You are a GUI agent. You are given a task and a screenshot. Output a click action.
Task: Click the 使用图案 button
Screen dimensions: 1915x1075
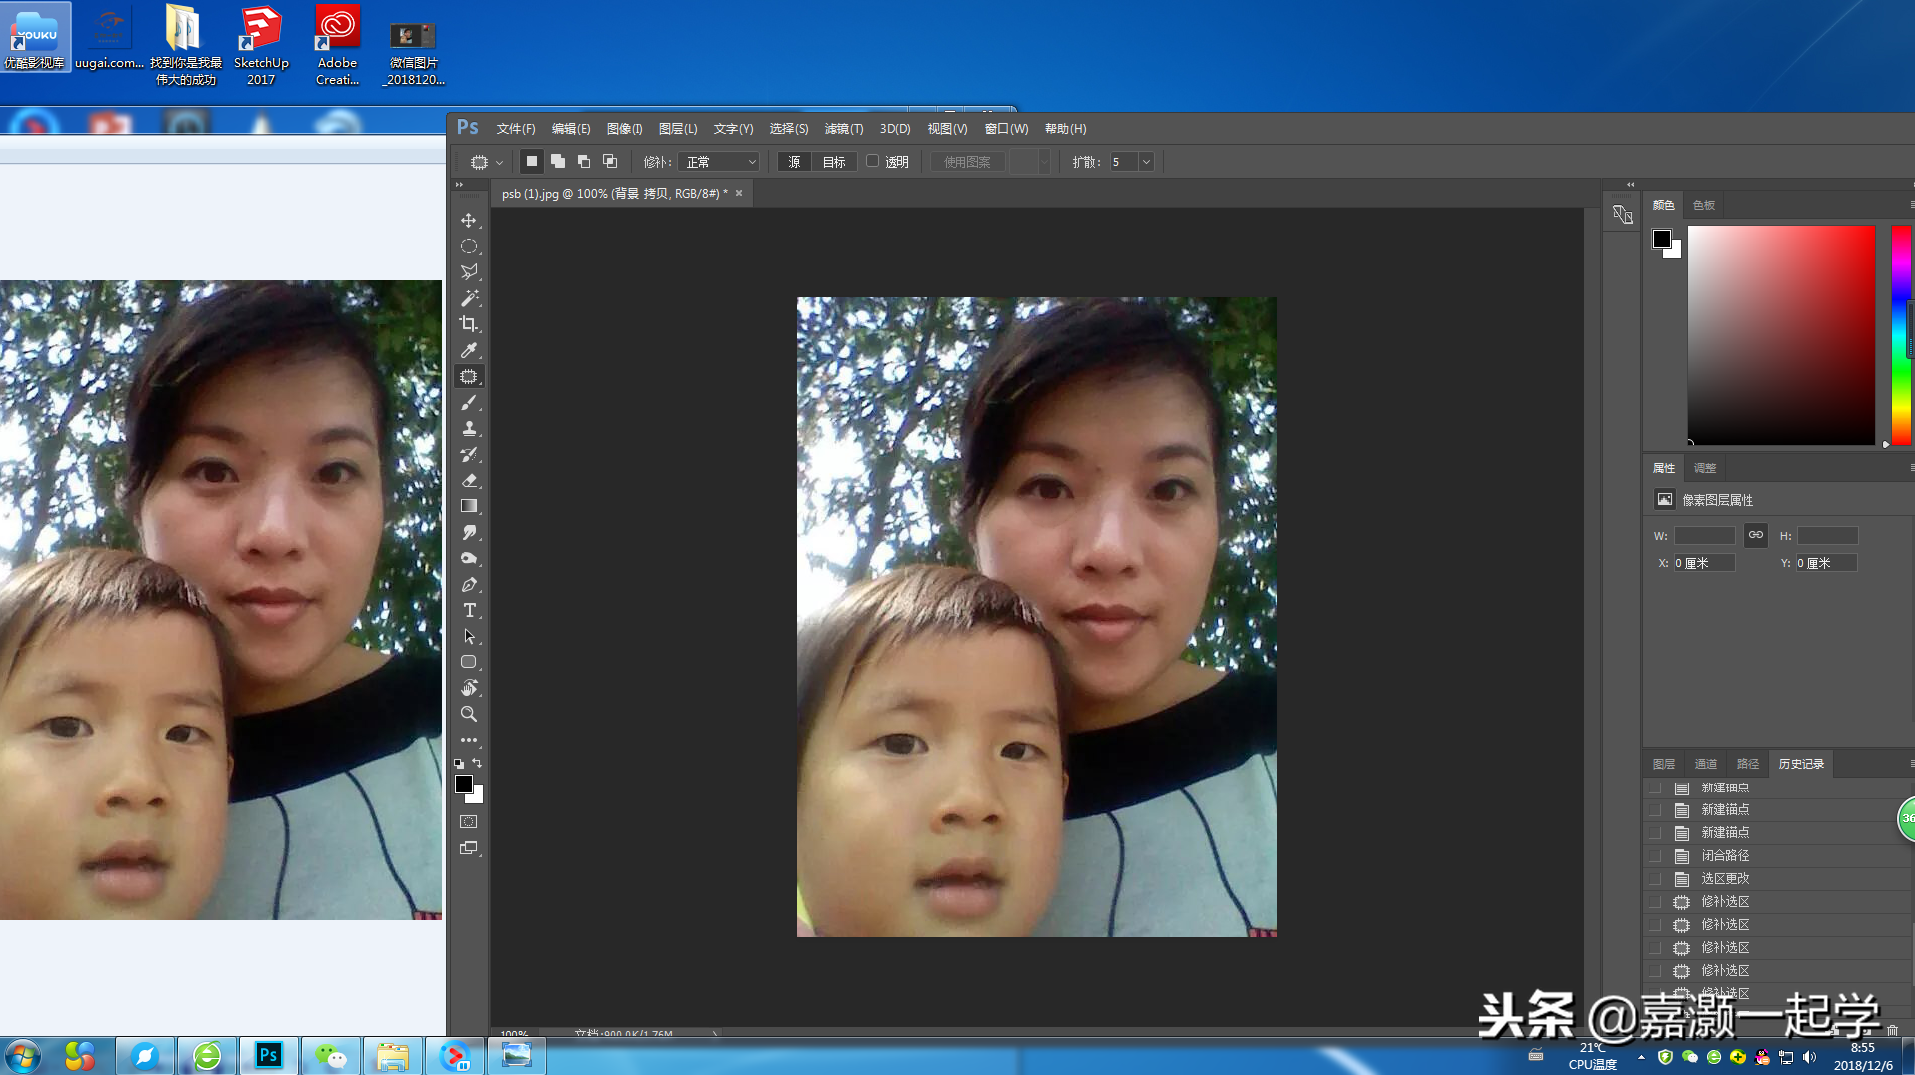coord(967,162)
